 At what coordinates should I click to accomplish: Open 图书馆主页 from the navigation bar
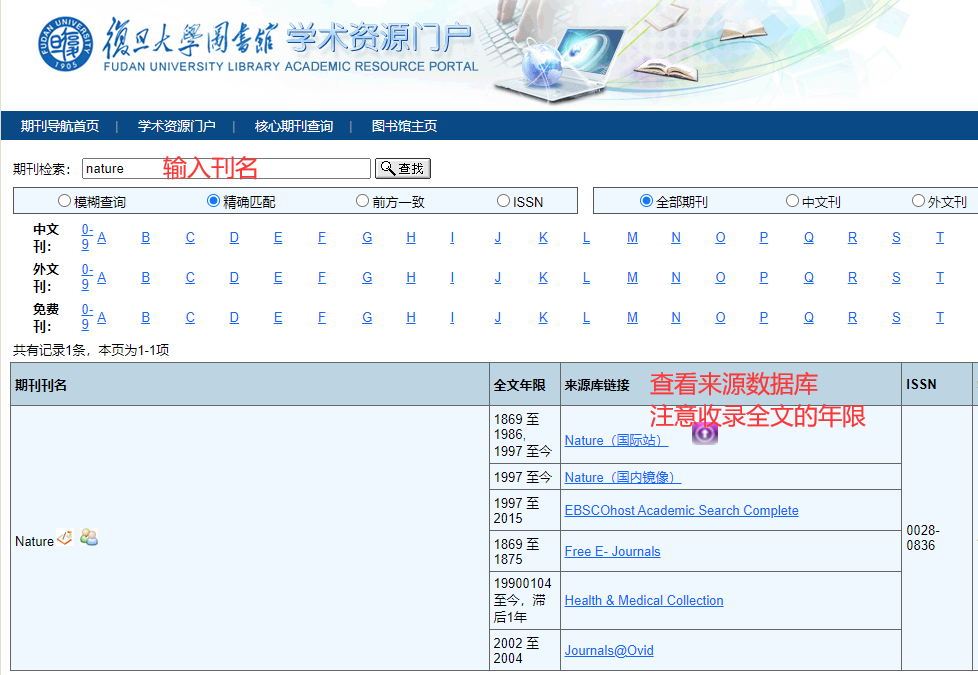coord(404,126)
